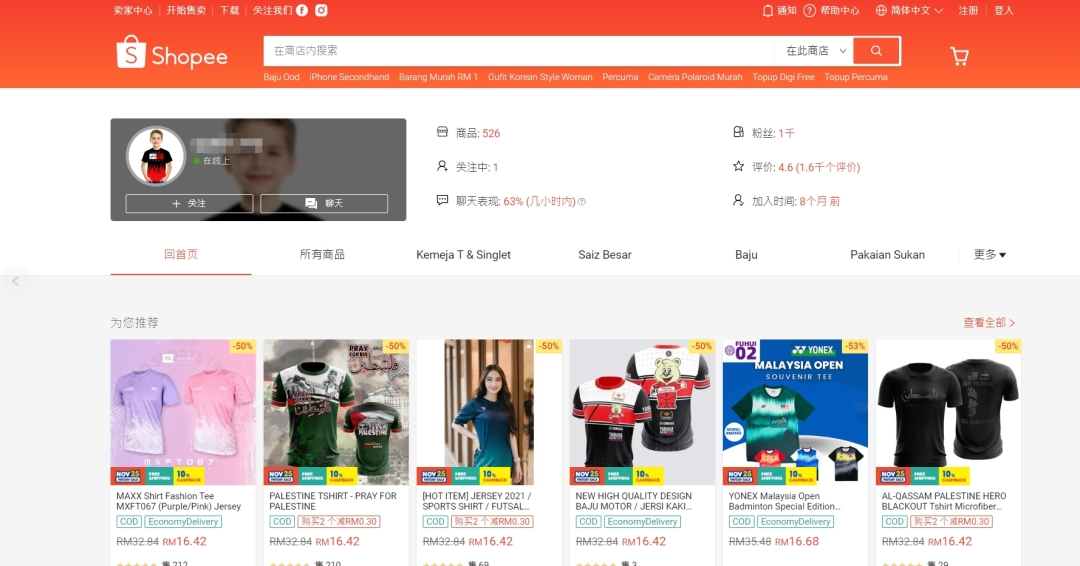The width and height of the screenshot is (1080, 566).
Task: Click the joined 8个月前 stat
Action: 787,201
